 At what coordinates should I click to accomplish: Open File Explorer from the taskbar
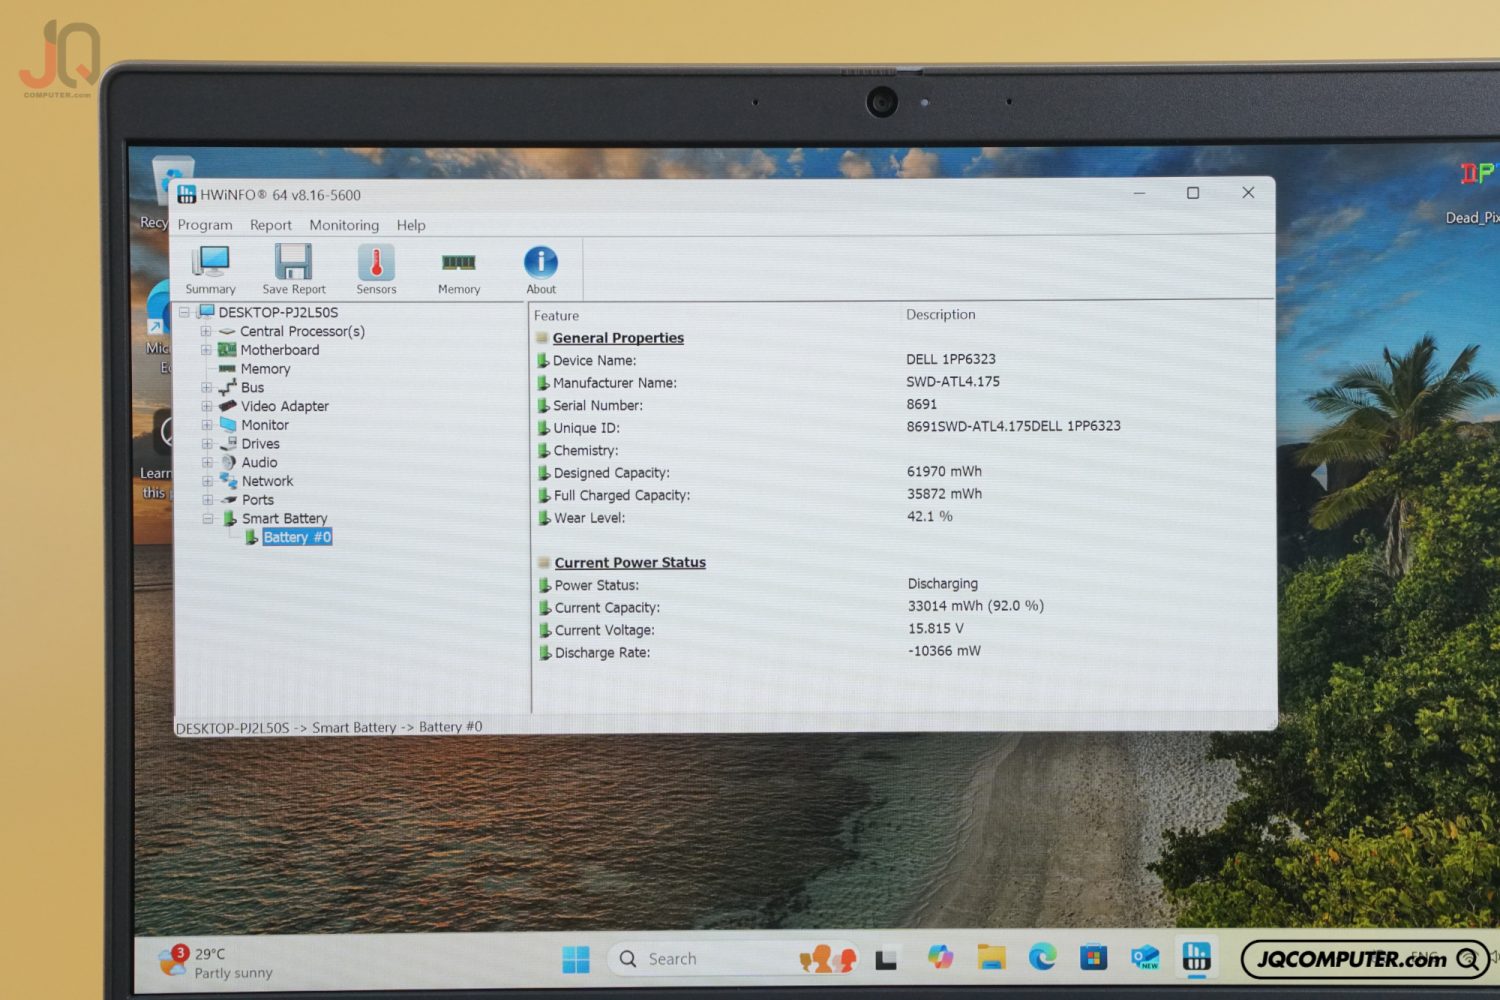991,958
